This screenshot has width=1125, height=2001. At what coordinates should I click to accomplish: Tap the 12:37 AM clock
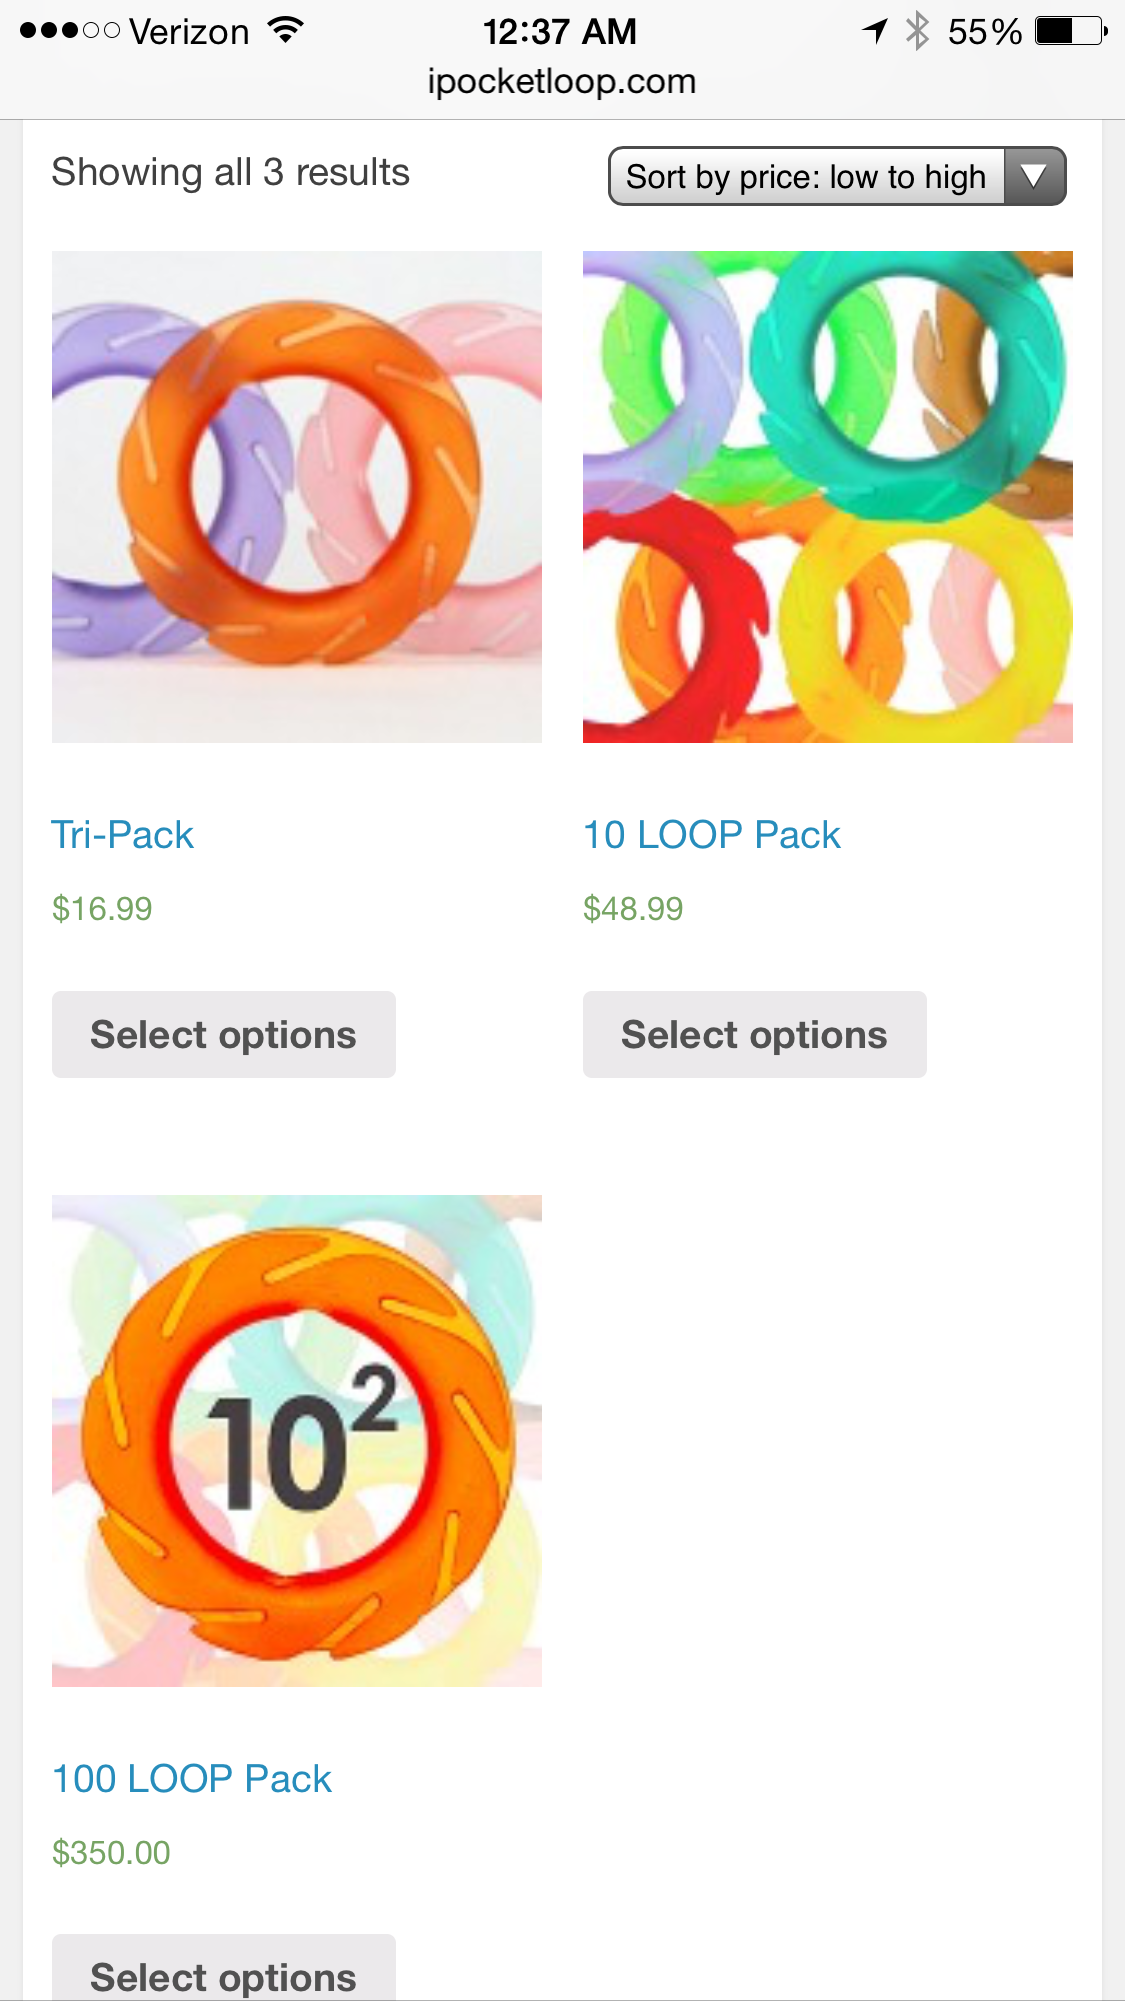(x=560, y=32)
